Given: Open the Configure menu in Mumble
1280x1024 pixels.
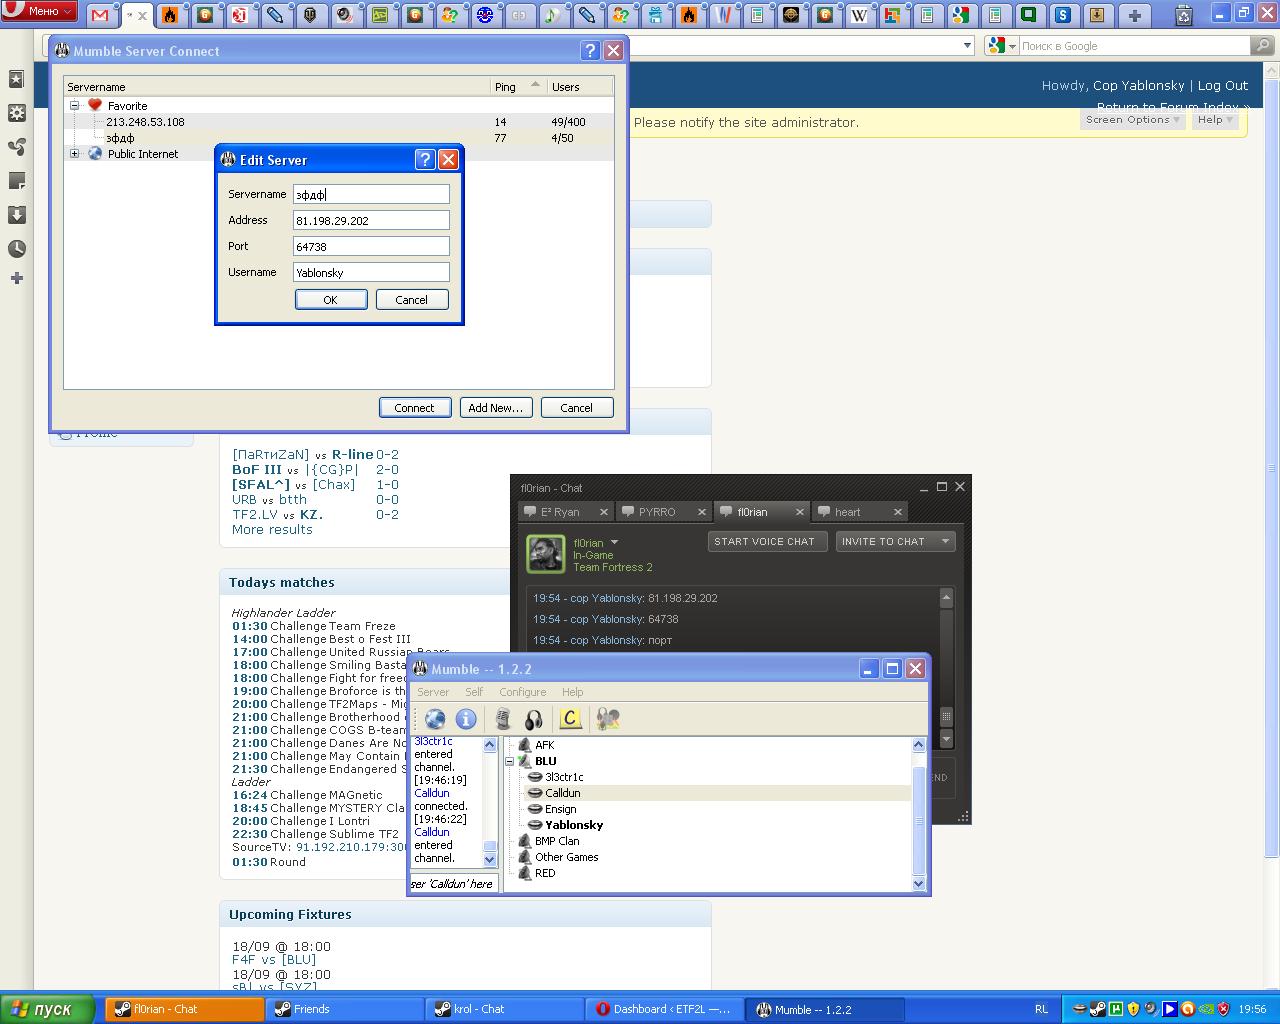Looking at the screenshot, I should point(522,692).
